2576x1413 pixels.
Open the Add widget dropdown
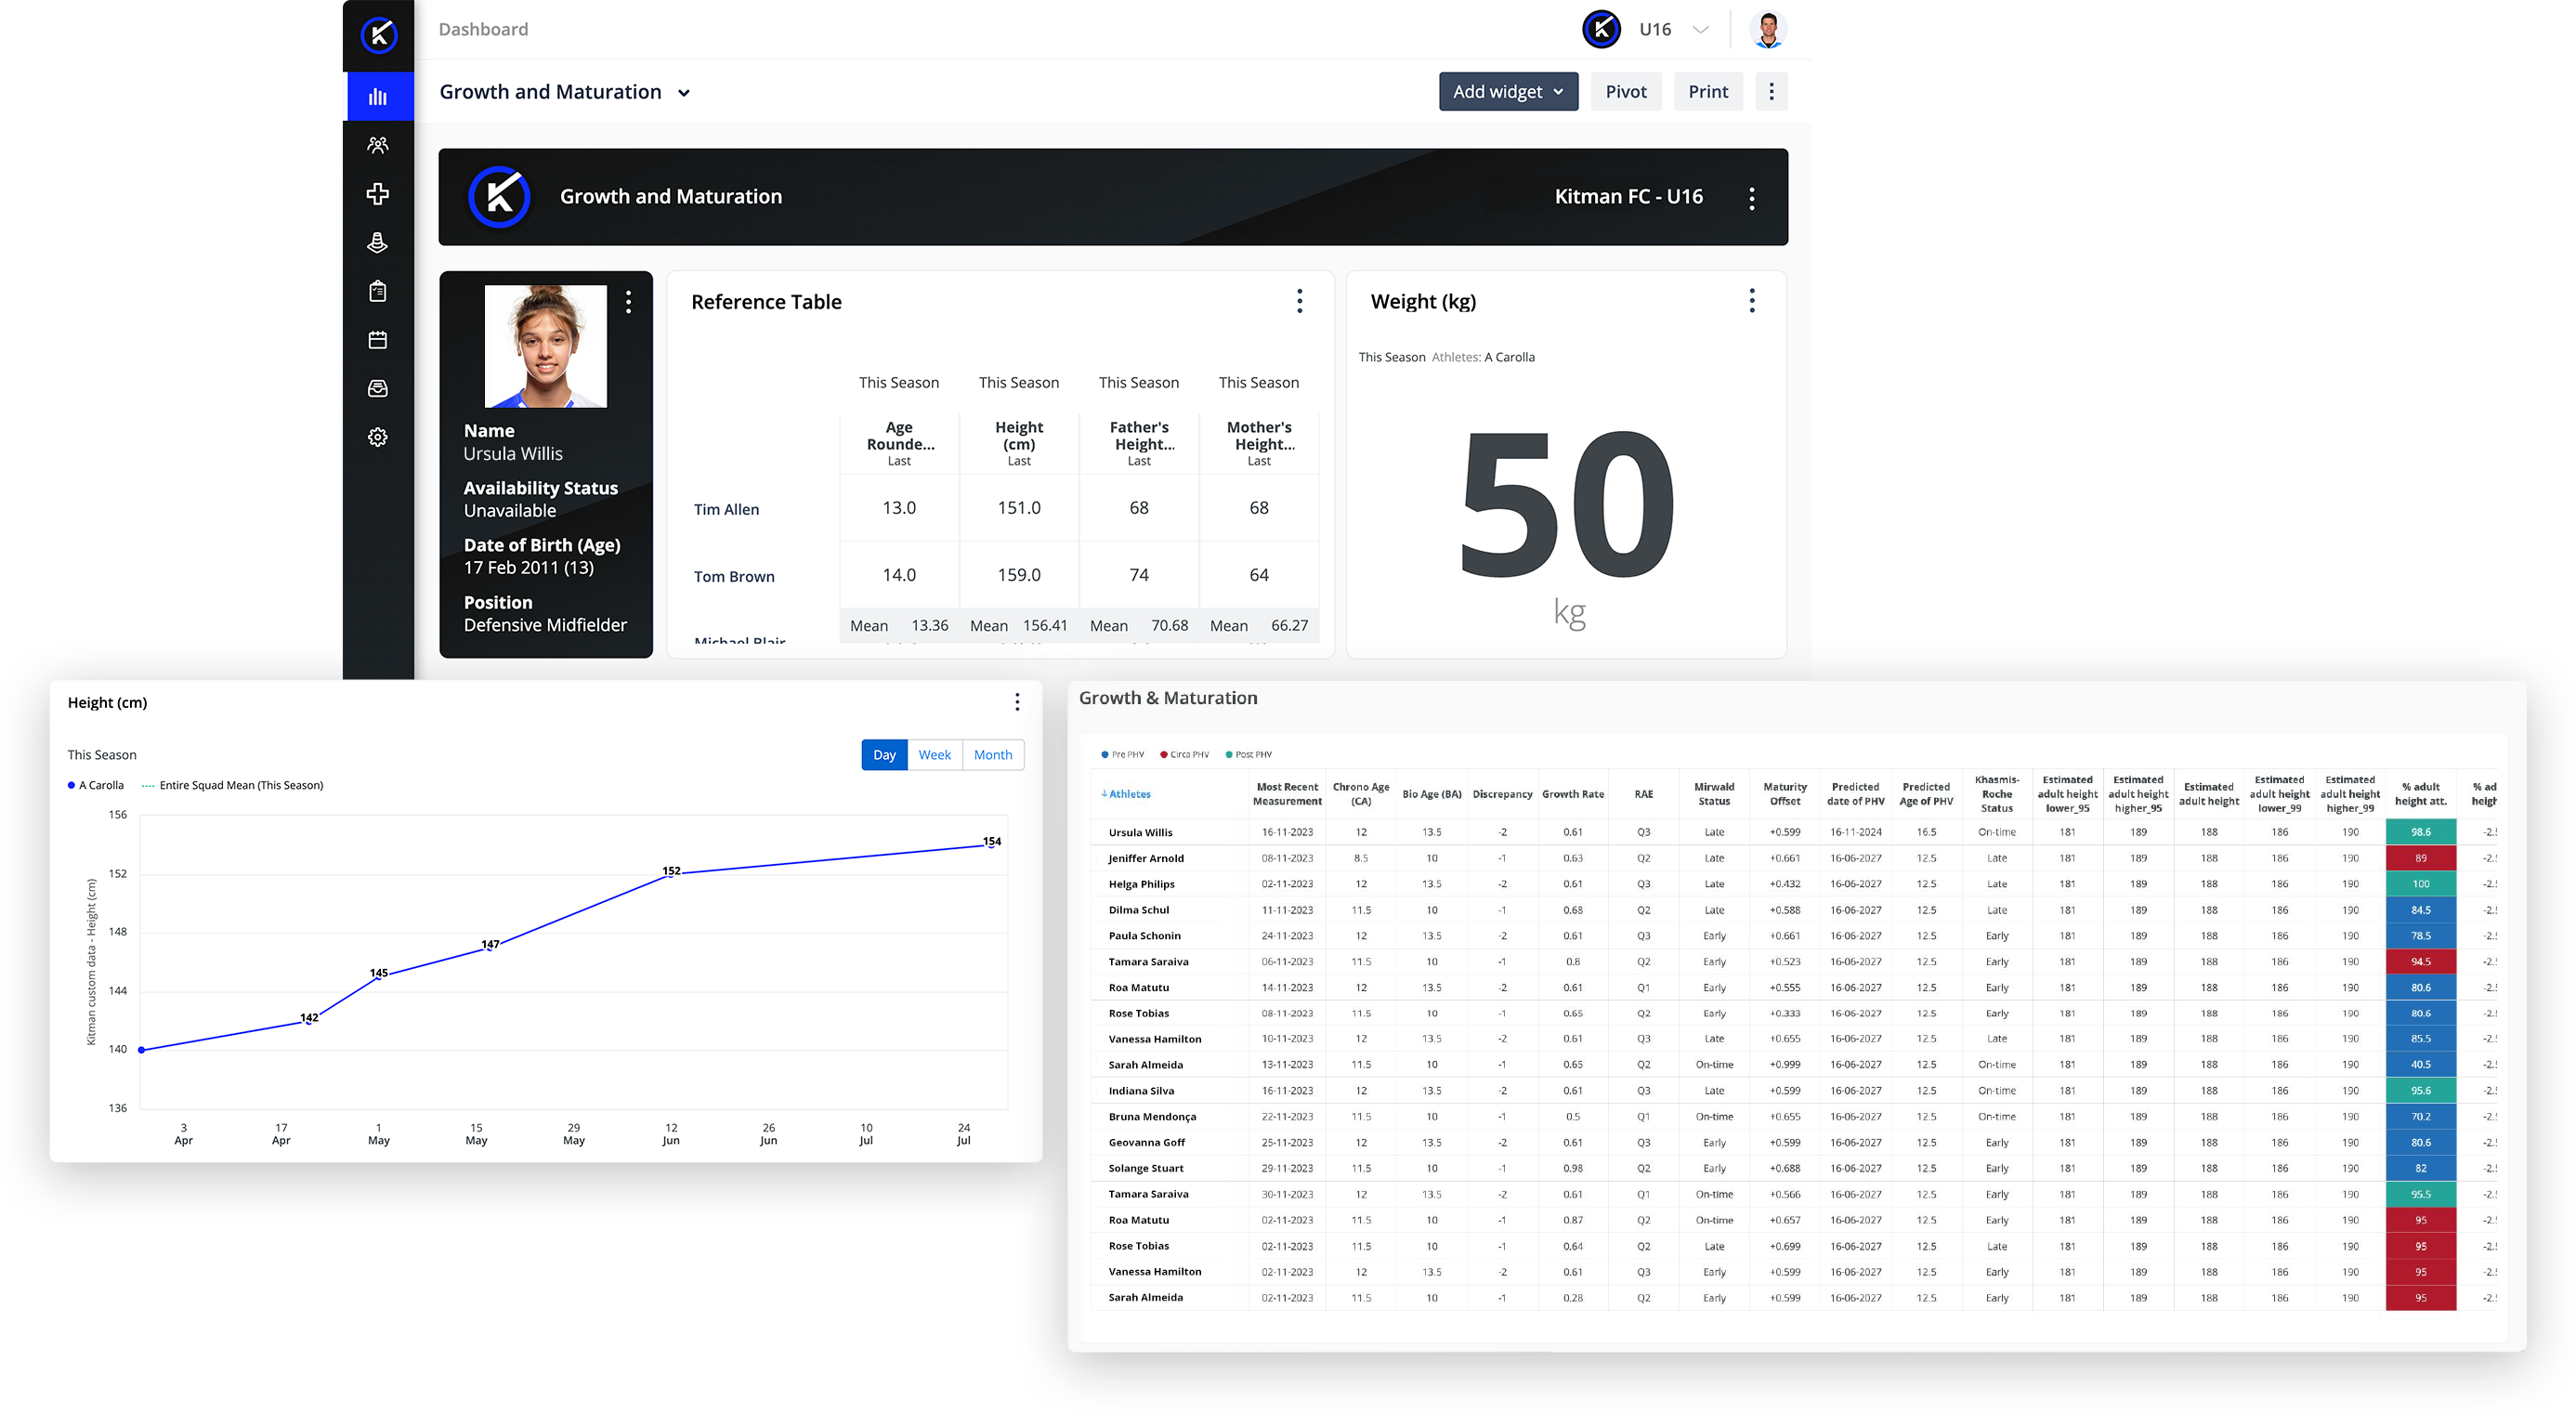[x=1507, y=92]
